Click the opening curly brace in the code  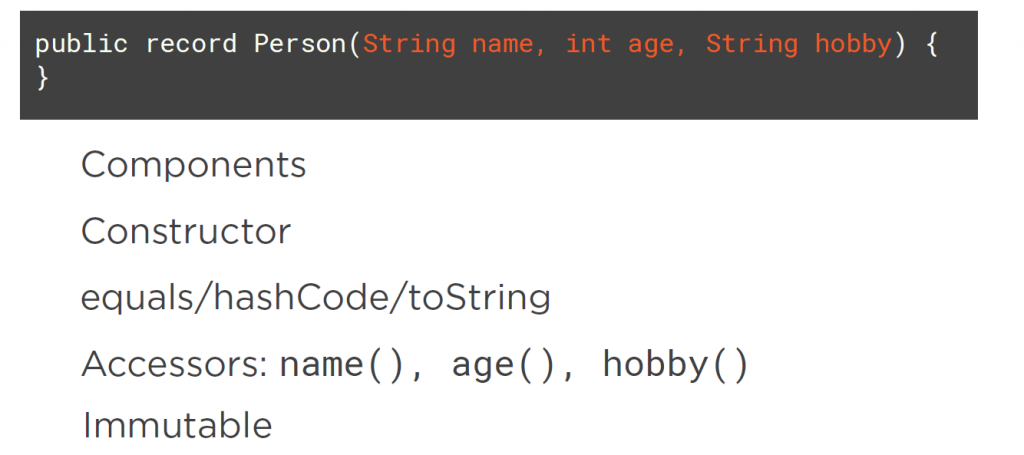931,44
